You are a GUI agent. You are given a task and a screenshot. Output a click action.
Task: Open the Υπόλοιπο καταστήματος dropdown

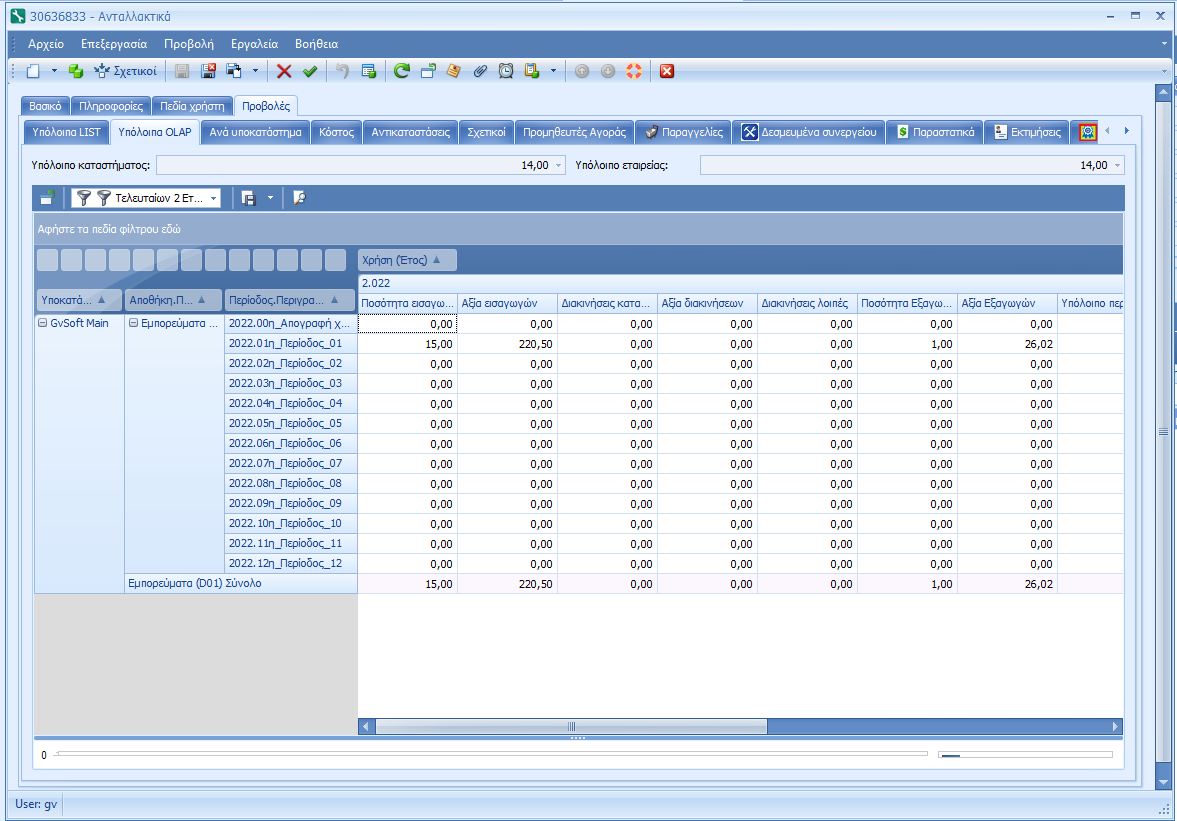point(559,165)
